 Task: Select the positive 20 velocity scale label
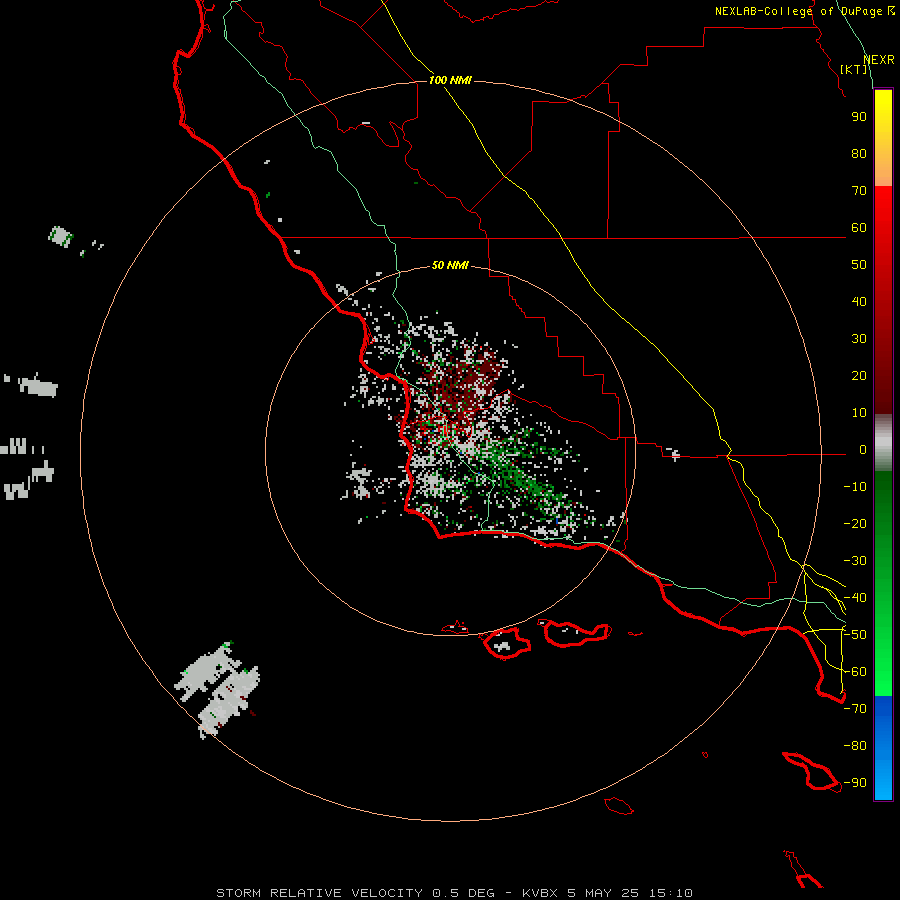tap(859, 376)
